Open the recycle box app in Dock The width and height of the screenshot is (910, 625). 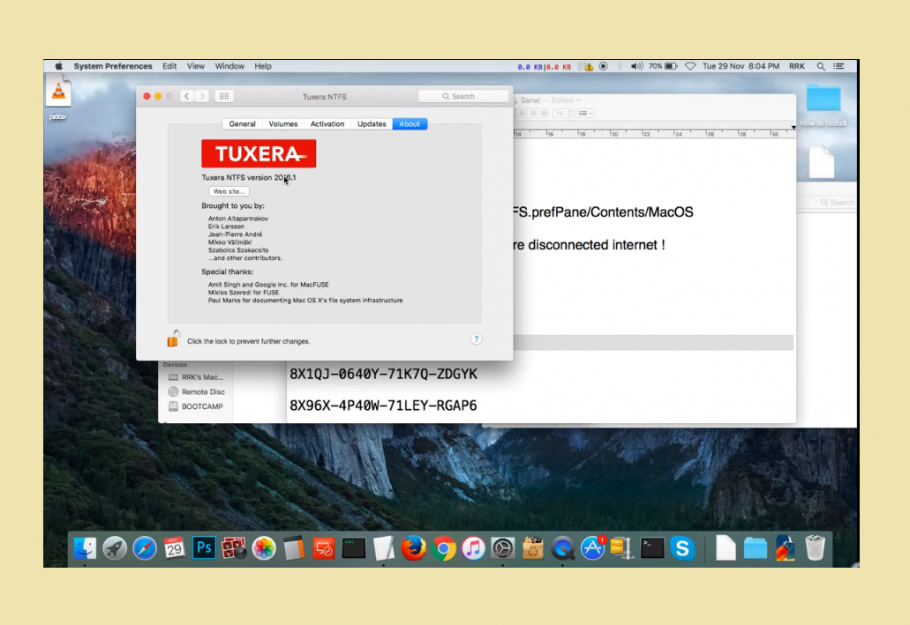tap(532, 548)
